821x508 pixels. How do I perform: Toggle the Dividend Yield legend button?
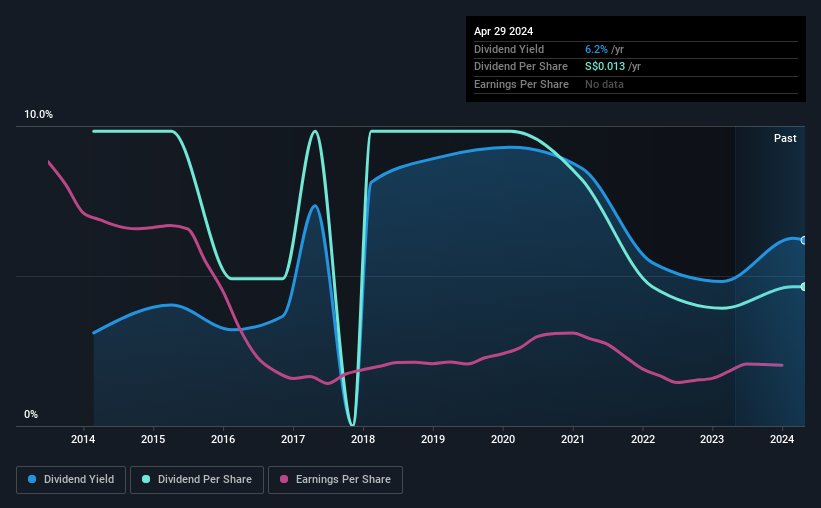[x=71, y=480]
